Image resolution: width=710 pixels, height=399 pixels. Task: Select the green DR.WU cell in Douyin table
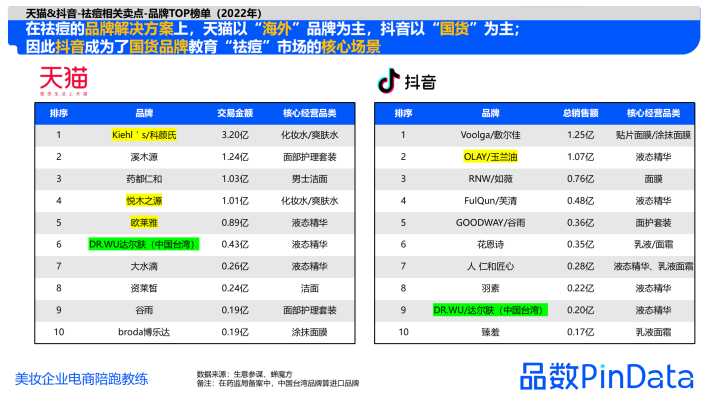pos(490,310)
